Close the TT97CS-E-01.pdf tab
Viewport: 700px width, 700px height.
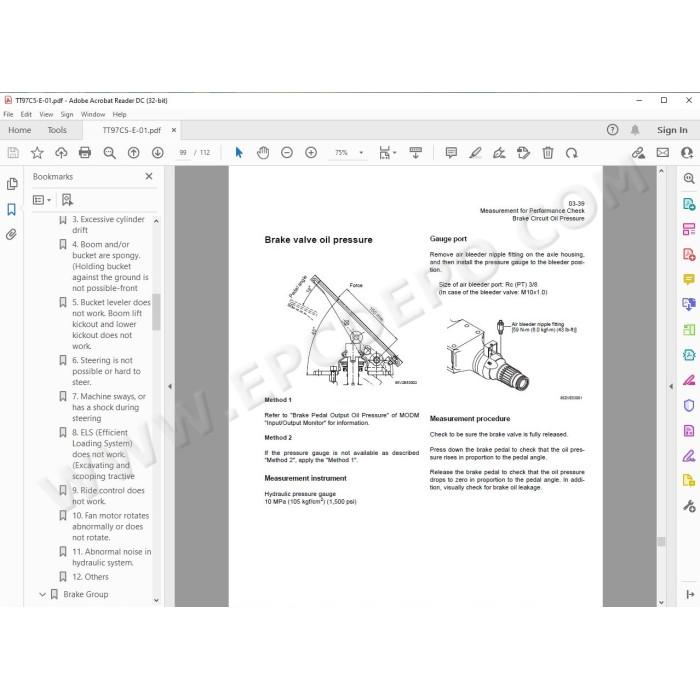(174, 130)
